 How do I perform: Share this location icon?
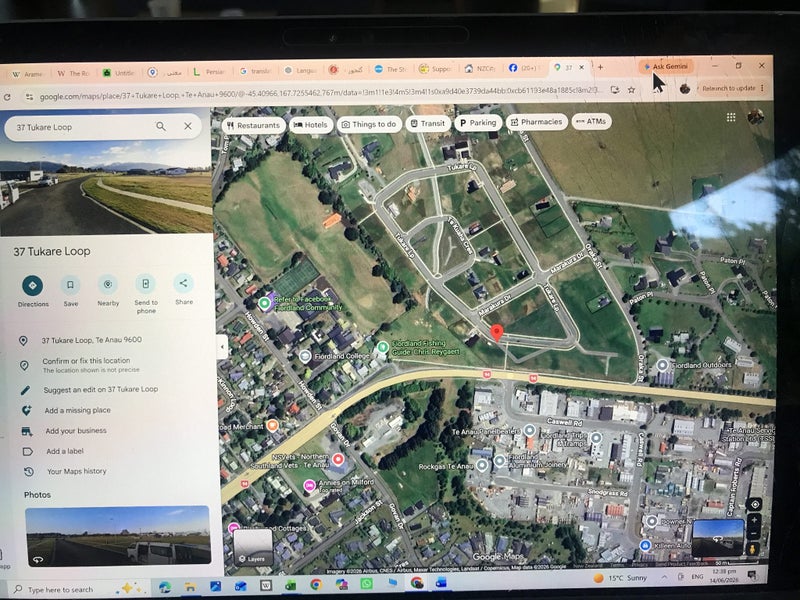click(184, 283)
